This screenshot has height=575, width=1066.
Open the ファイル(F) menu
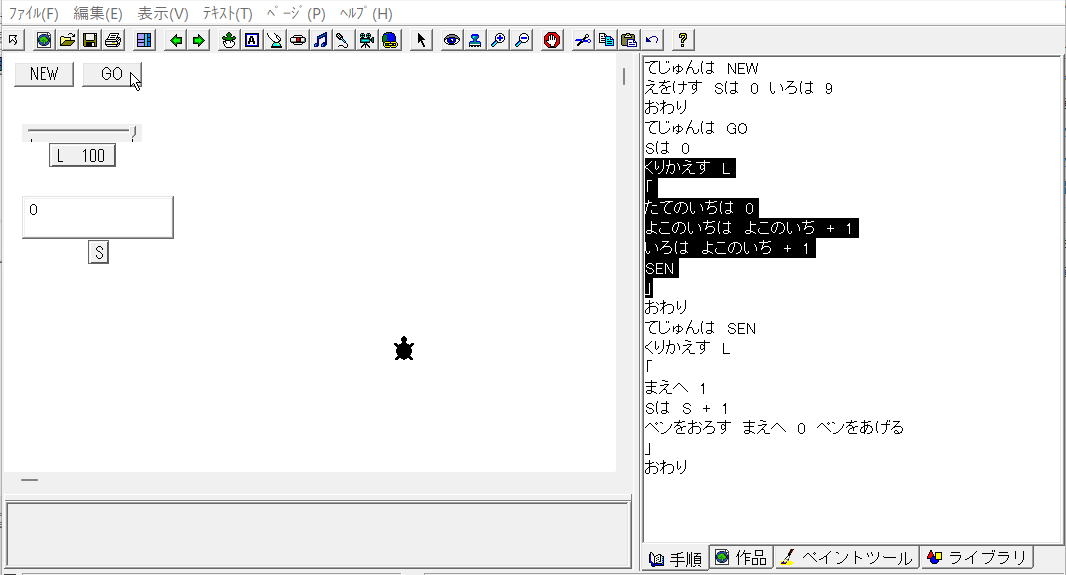pos(33,14)
